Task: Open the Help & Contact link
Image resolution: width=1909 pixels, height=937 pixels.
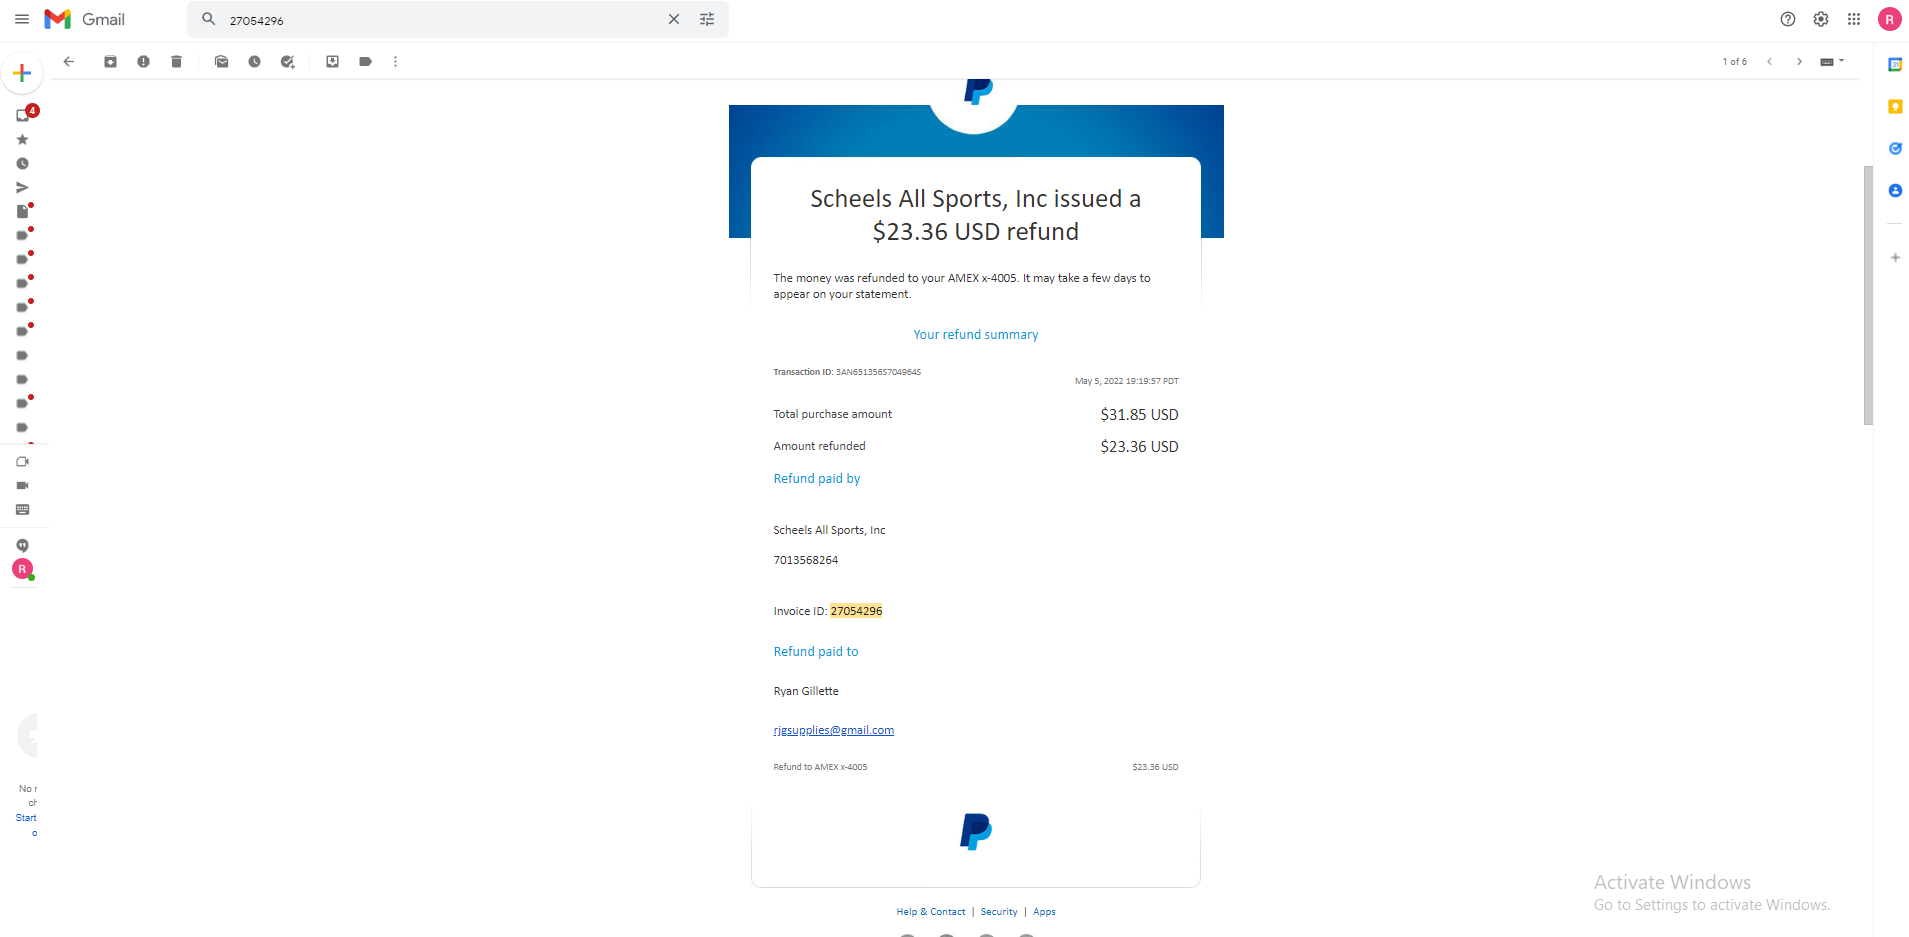Action: click(x=931, y=912)
